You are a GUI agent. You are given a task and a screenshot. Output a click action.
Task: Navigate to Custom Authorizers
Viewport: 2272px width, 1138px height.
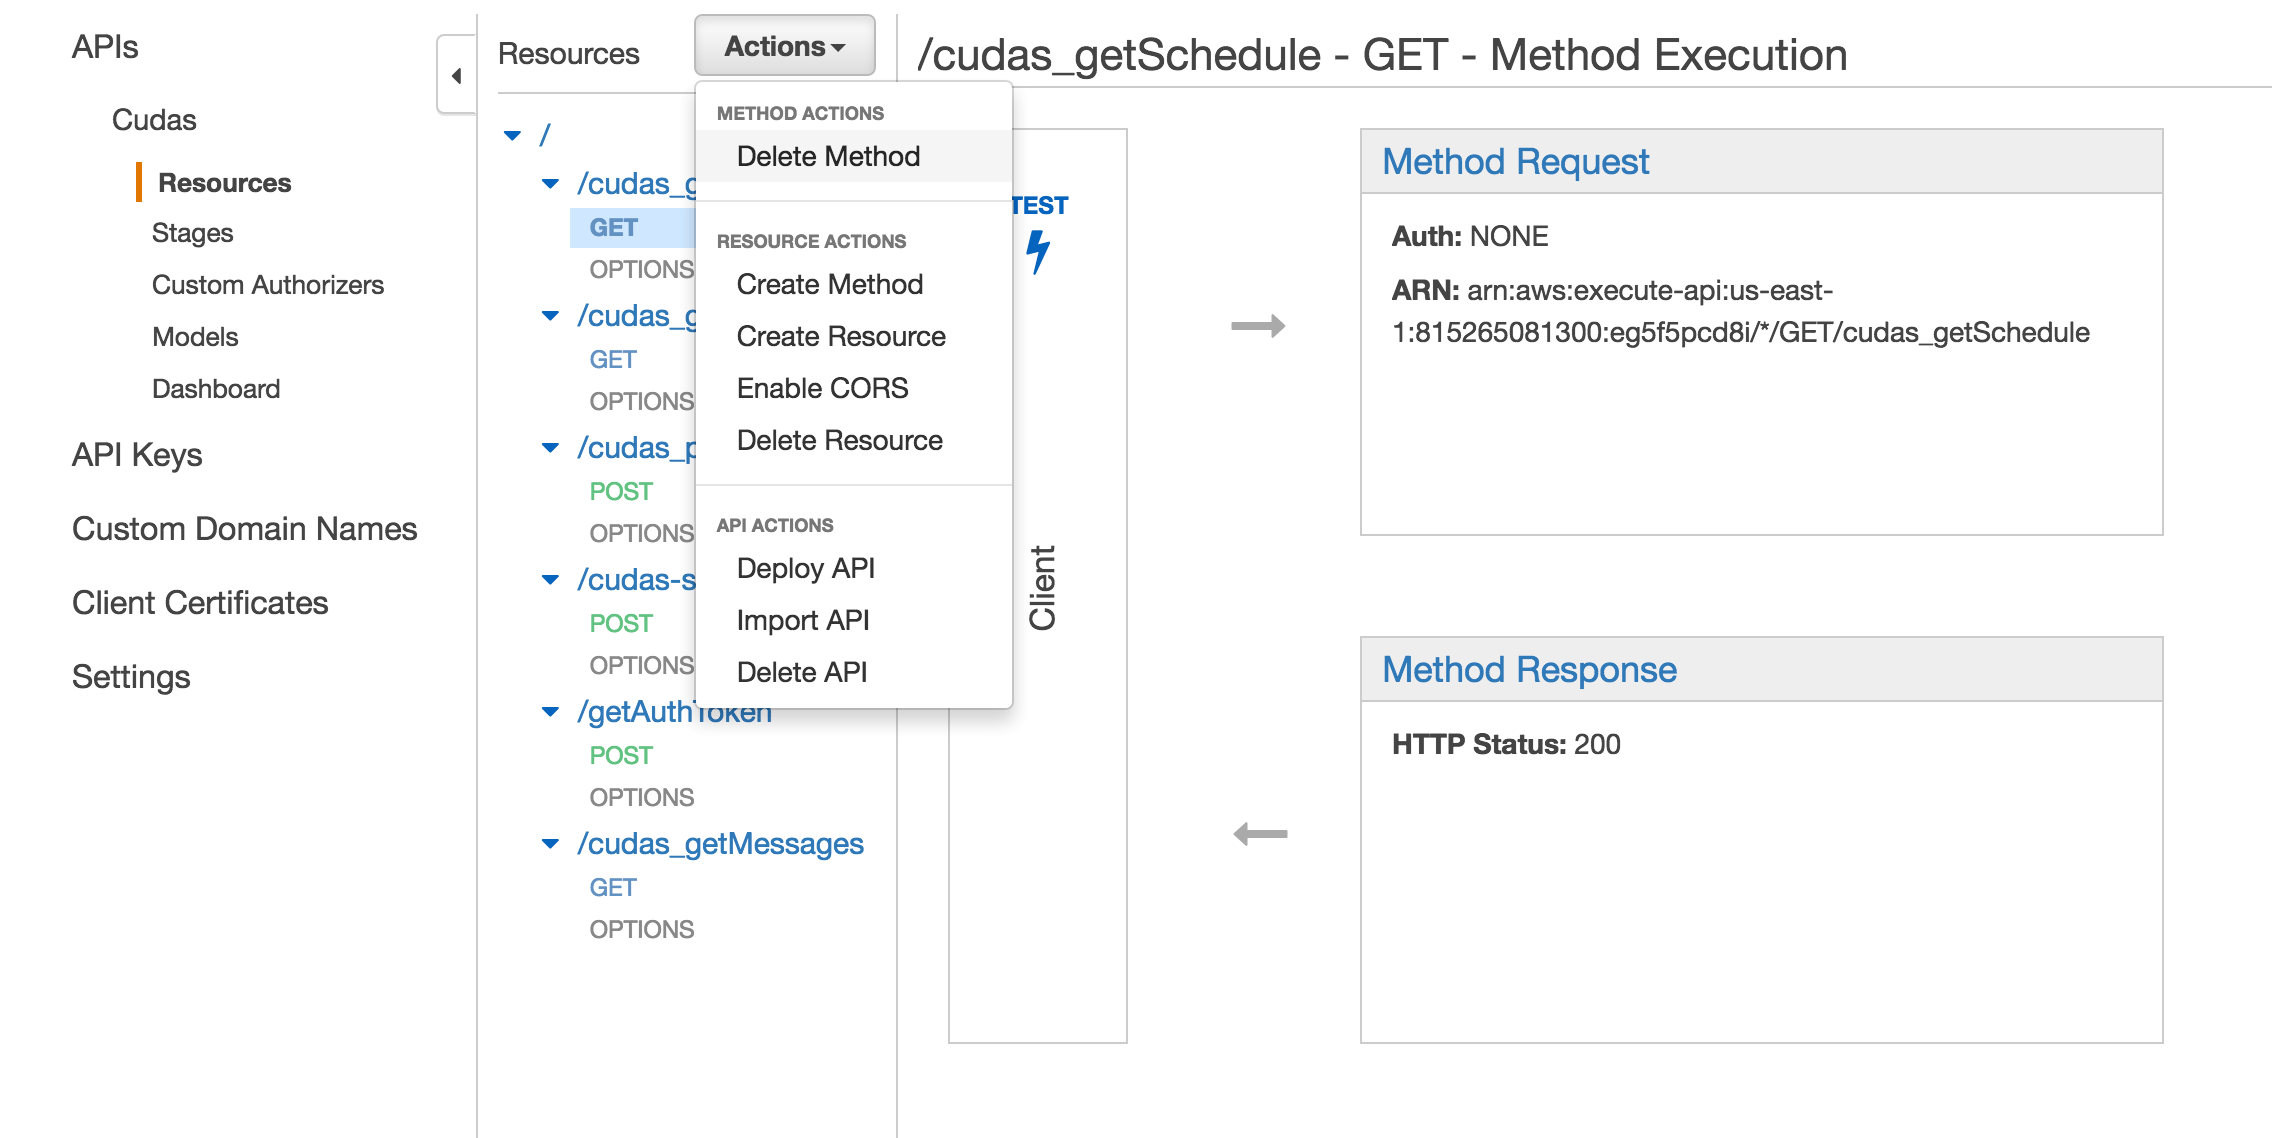268,284
